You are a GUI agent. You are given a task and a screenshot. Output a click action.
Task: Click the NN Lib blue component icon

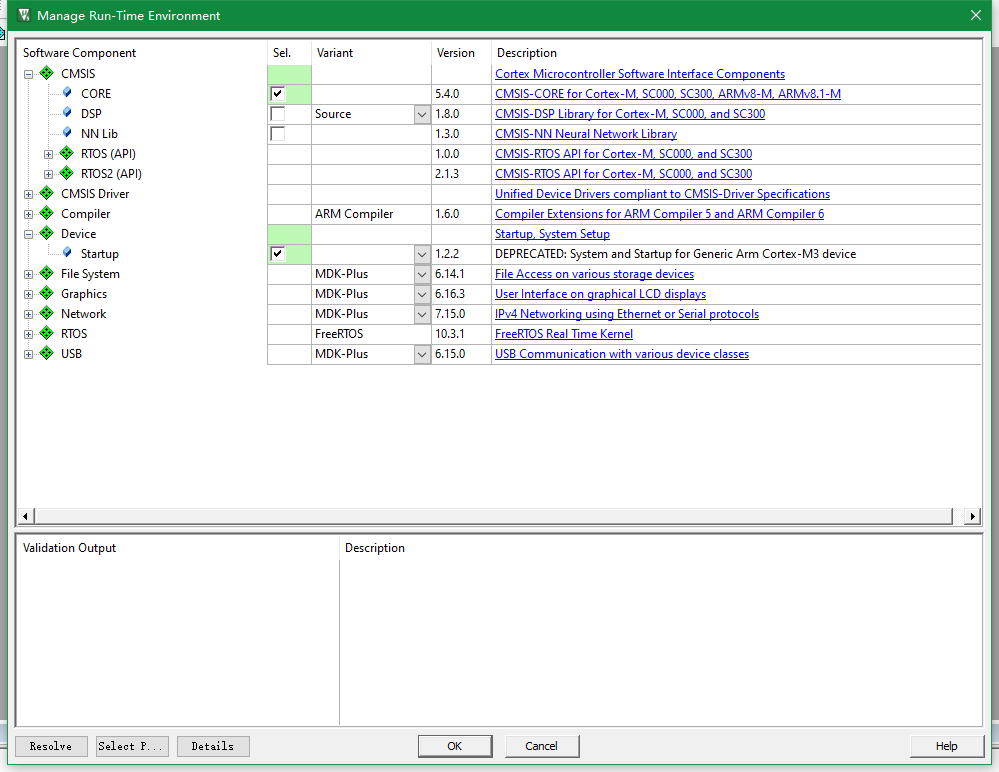pyautogui.click(x=67, y=133)
